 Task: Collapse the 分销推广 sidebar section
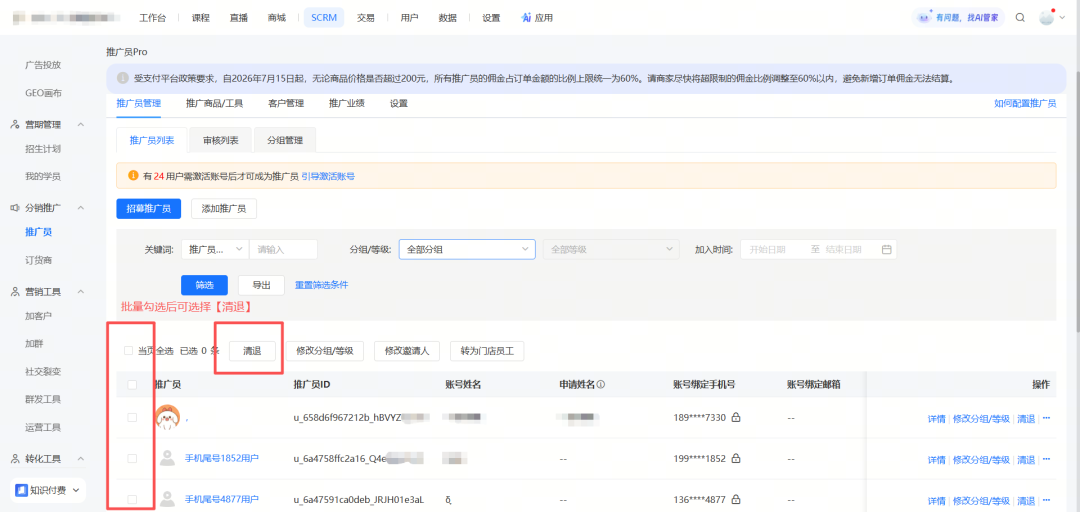coord(81,207)
